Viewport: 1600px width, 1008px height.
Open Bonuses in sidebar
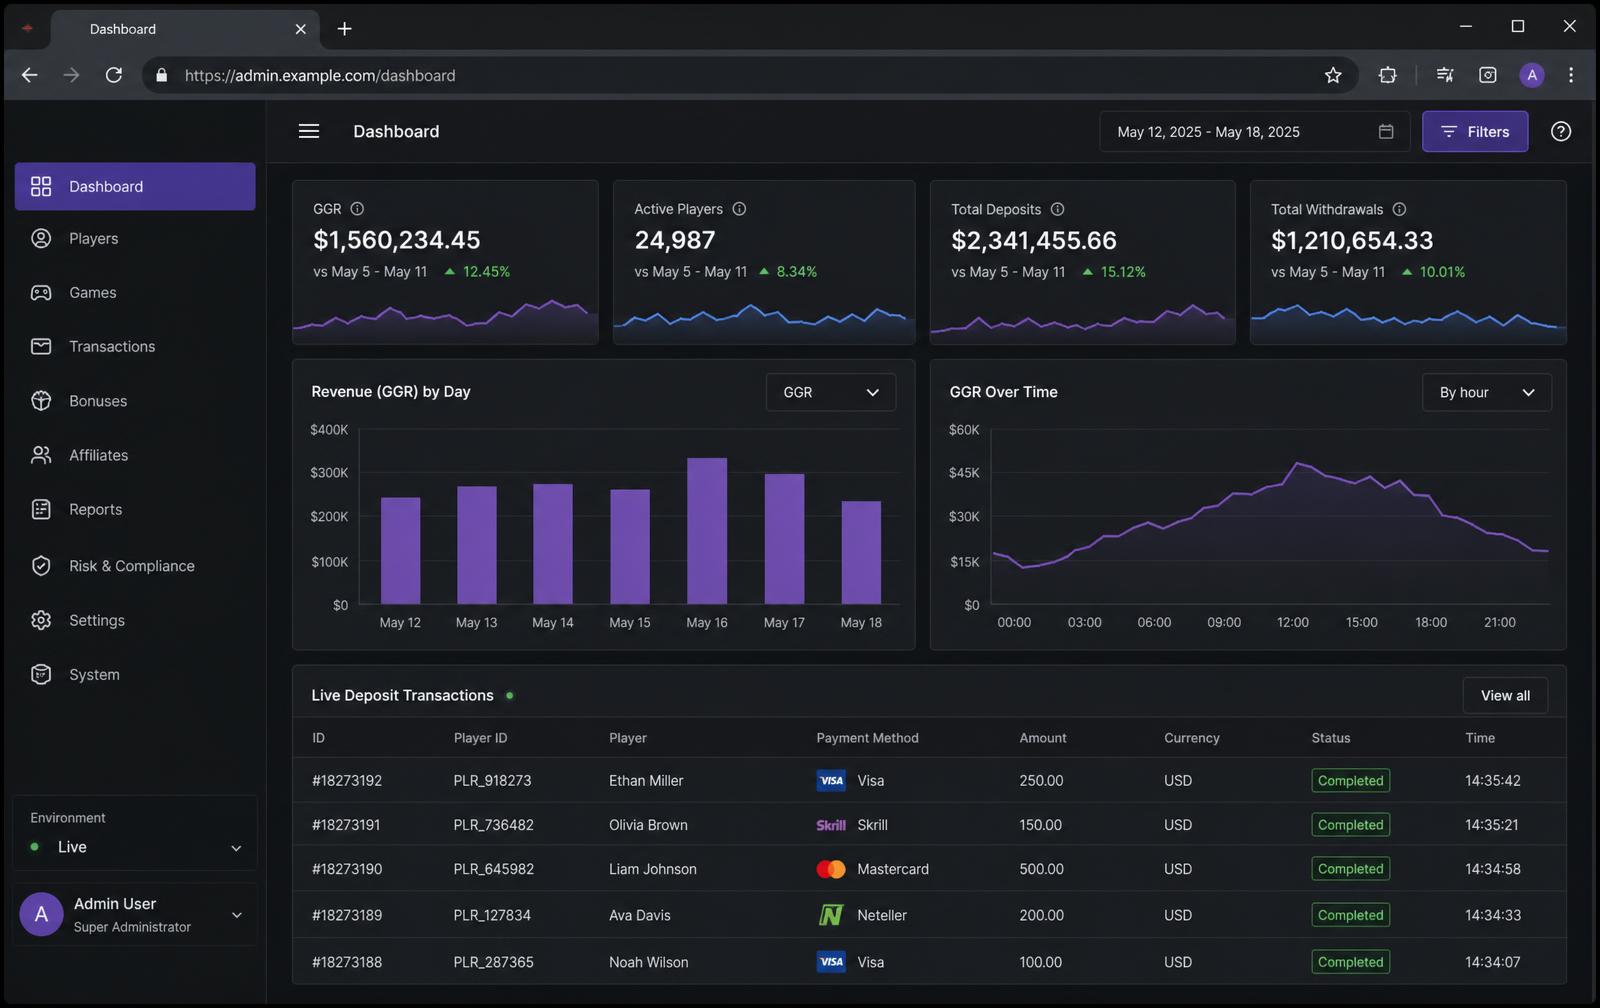click(x=135, y=400)
